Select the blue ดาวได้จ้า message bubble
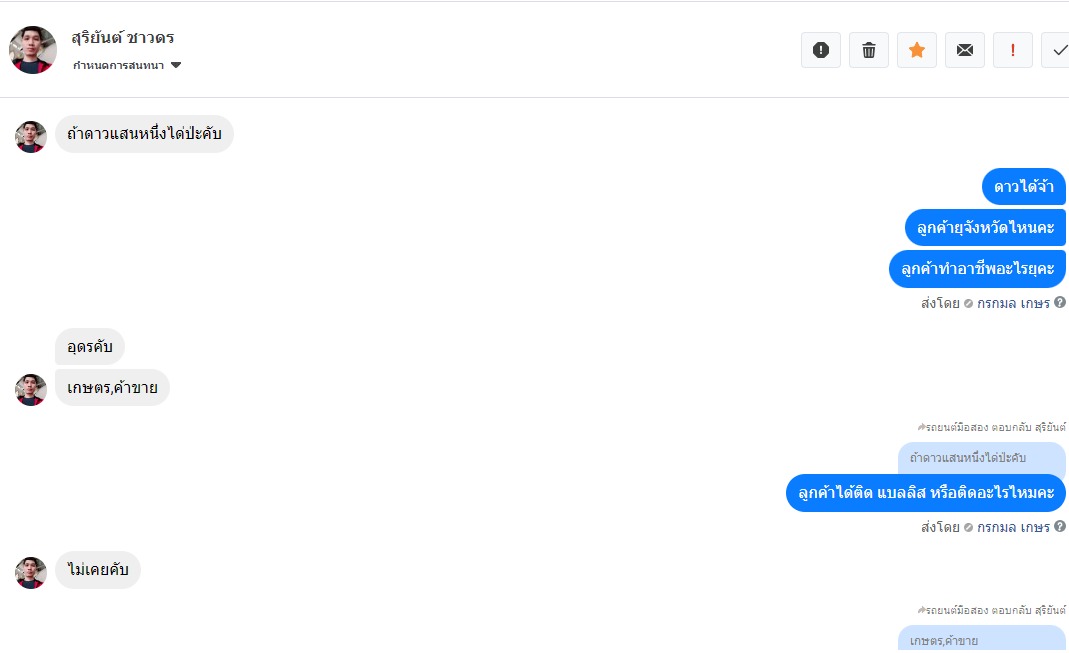The height and width of the screenshot is (653, 1069). [x=1024, y=187]
